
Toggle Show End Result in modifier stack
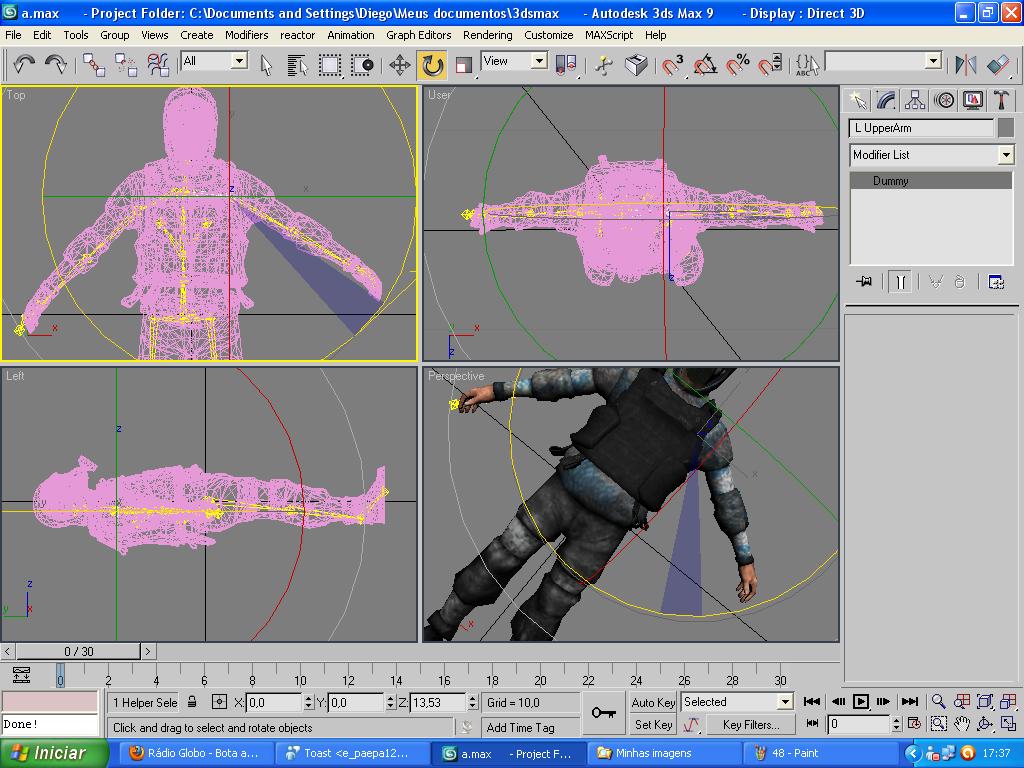coord(900,282)
